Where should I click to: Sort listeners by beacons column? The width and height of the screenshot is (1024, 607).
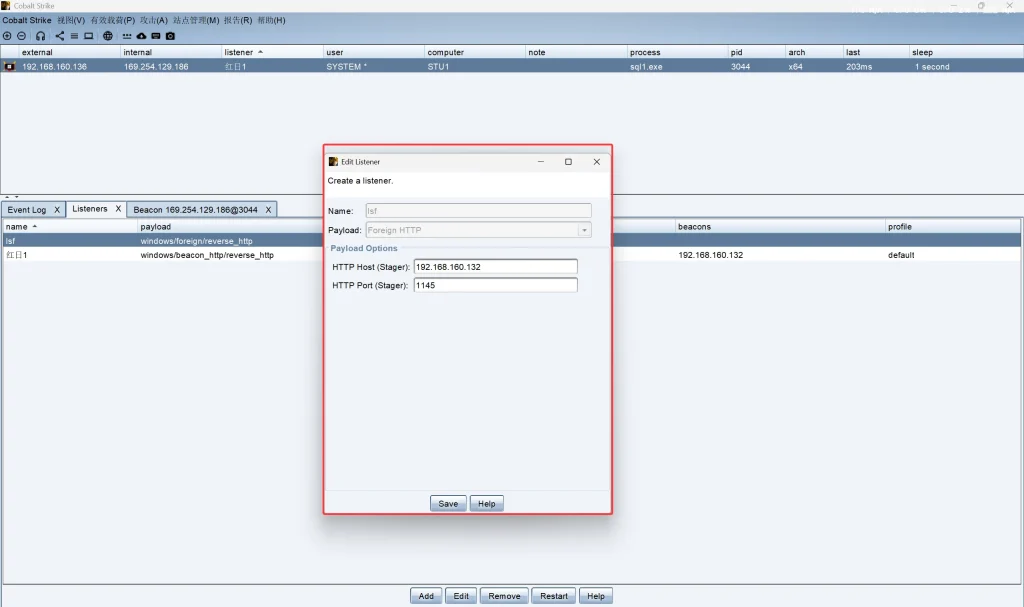[780, 227]
